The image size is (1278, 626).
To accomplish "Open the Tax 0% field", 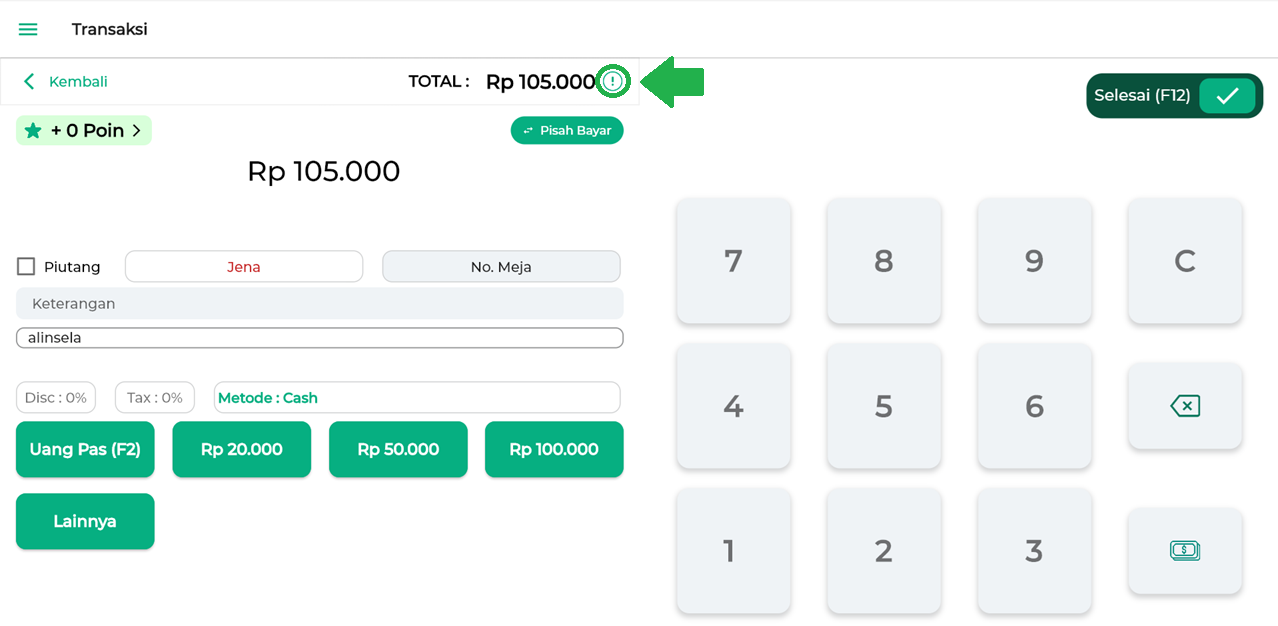I will tap(155, 398).
